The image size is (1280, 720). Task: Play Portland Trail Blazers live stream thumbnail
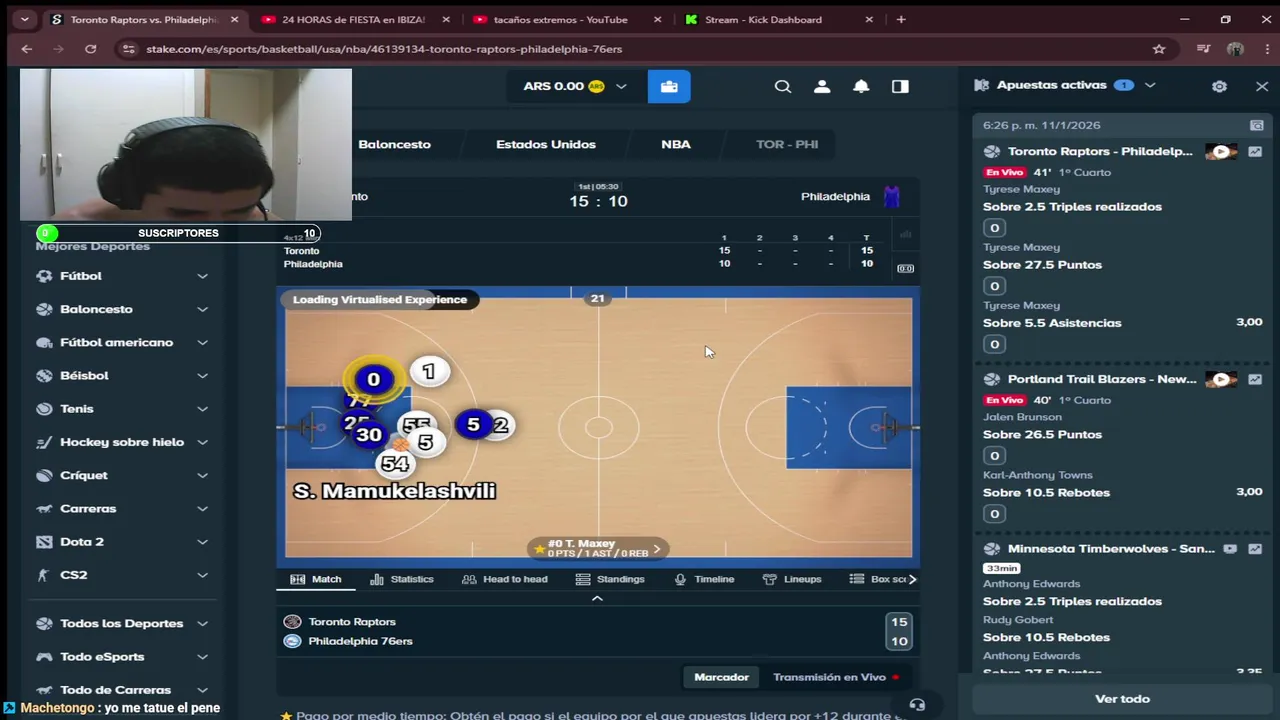pyautogui.click(x=1221, y=380)
